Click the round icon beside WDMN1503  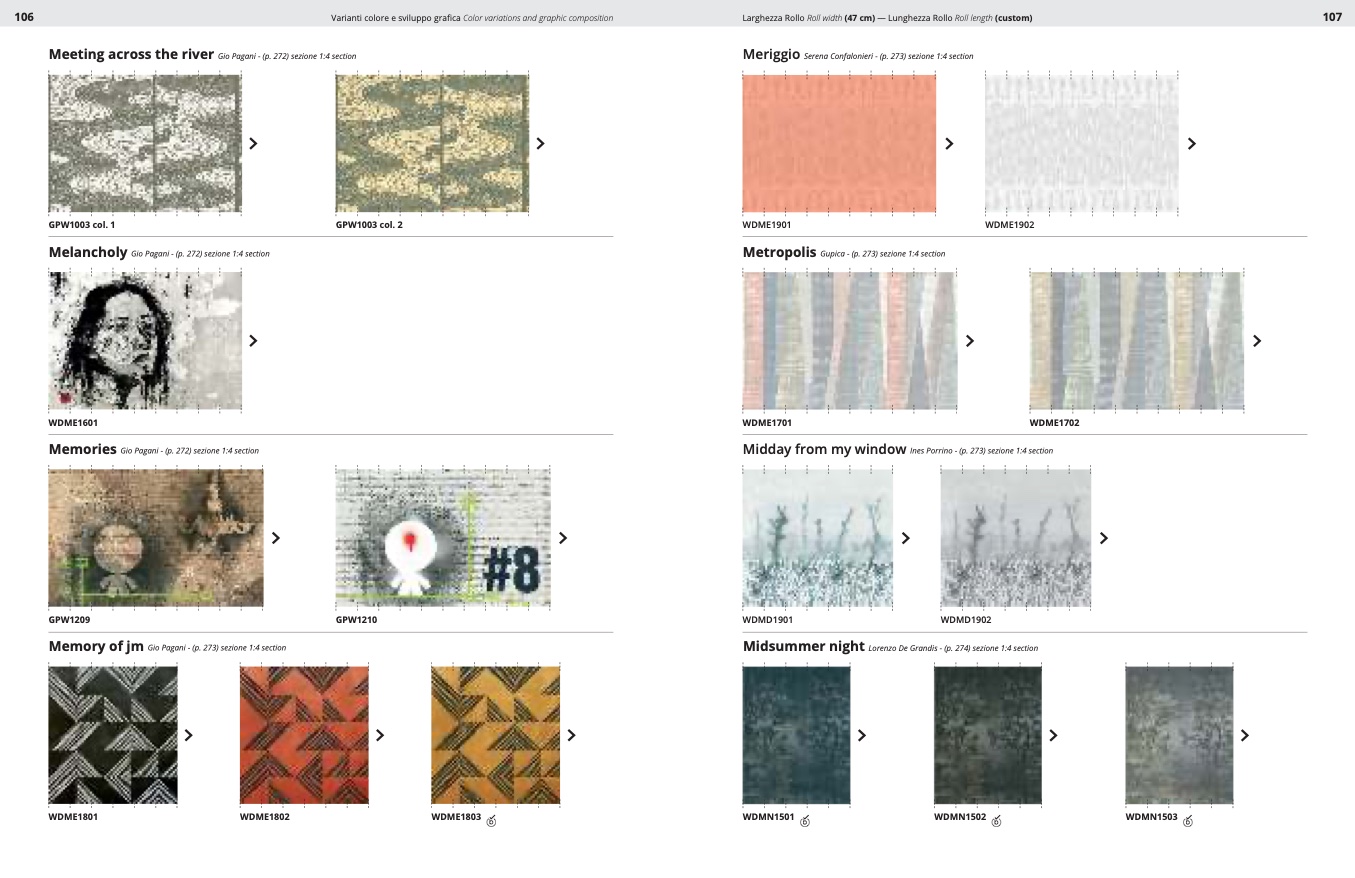(x=1188, y=821)
